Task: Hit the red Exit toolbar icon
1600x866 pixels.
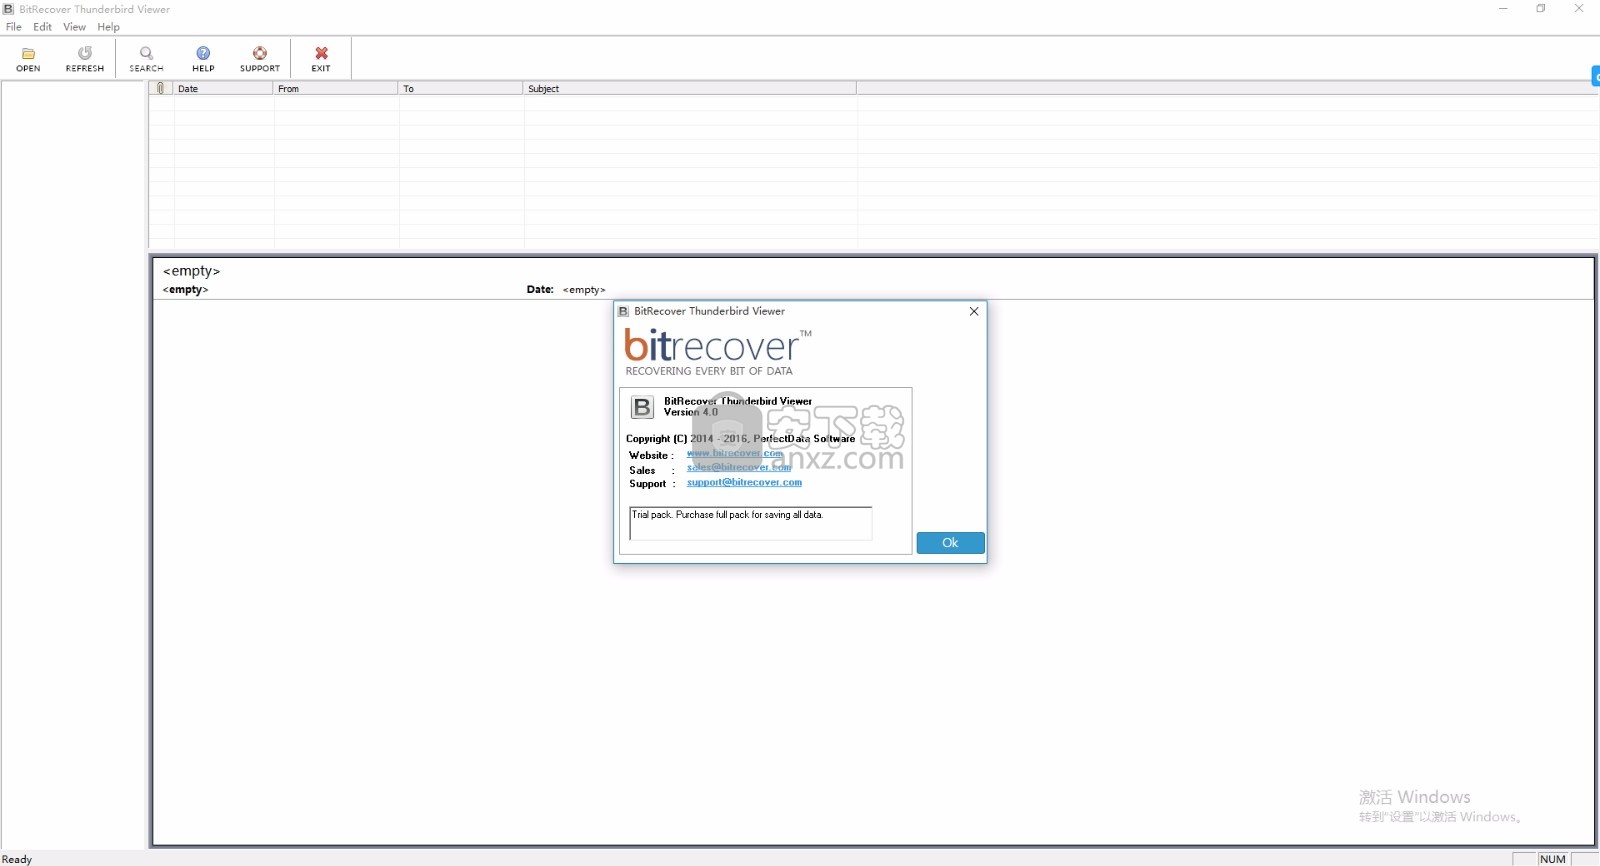Action: (x=321, y=54)
